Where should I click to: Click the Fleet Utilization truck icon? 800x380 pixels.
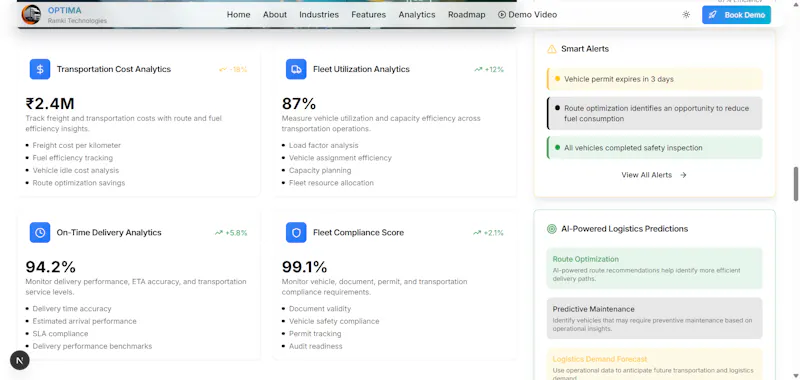(296, 69)
